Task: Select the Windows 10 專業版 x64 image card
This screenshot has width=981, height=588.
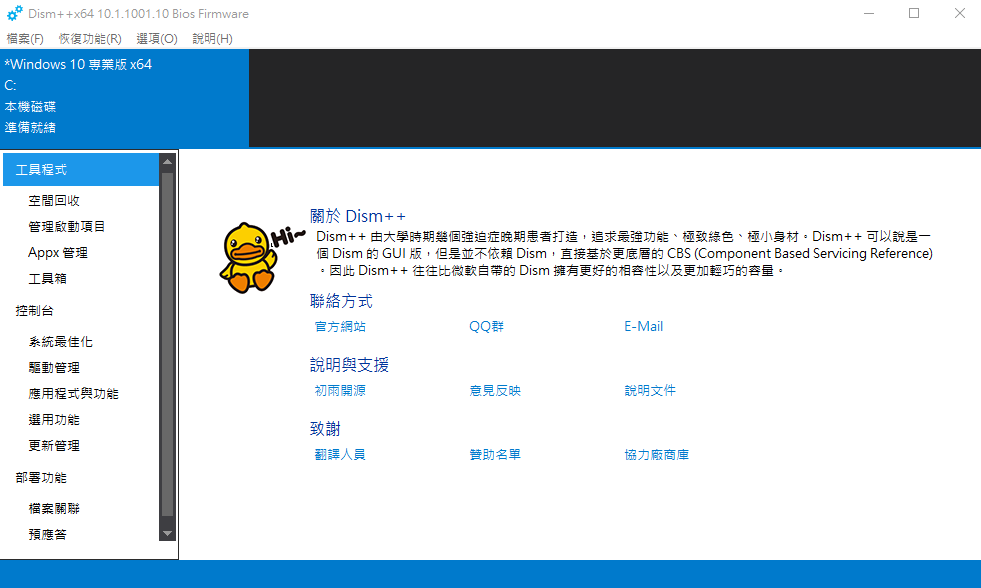Action: [x=124, y=97]
